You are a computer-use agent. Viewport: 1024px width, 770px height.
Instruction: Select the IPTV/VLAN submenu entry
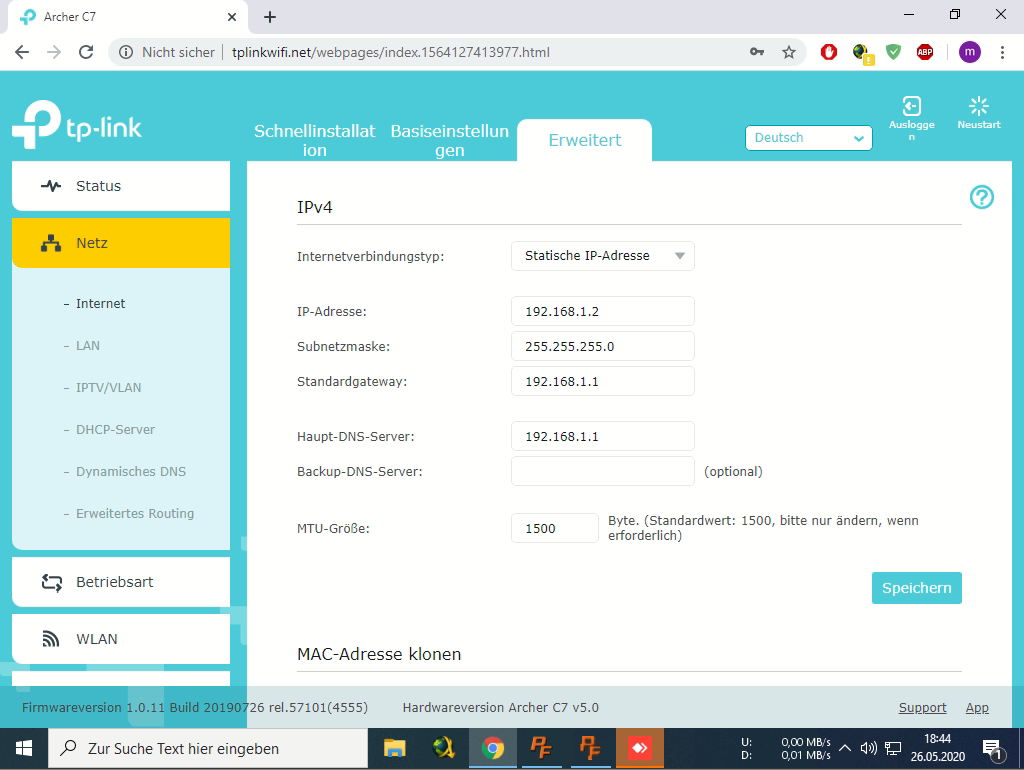point(108,387)
